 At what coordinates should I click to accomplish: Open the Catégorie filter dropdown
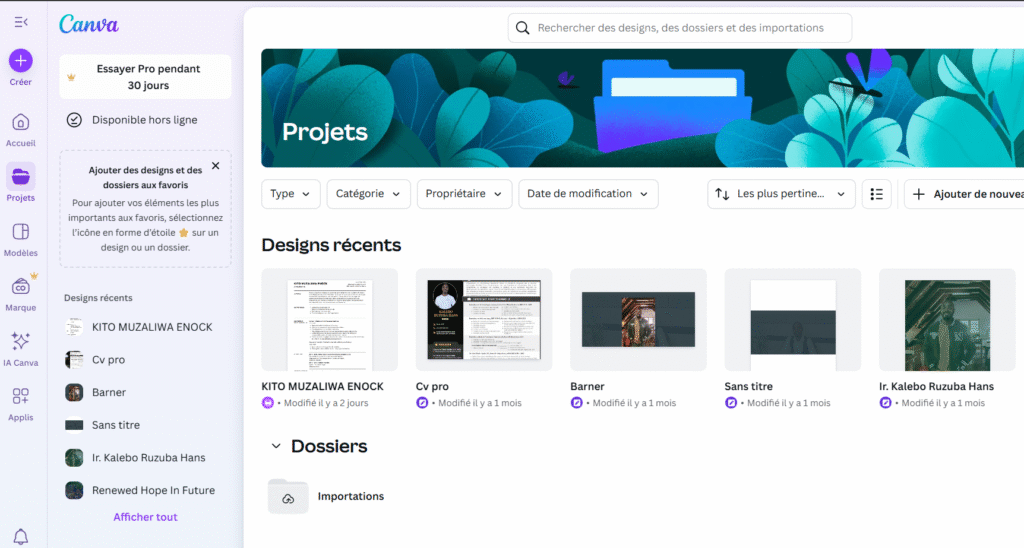click(x=368, y=194)
